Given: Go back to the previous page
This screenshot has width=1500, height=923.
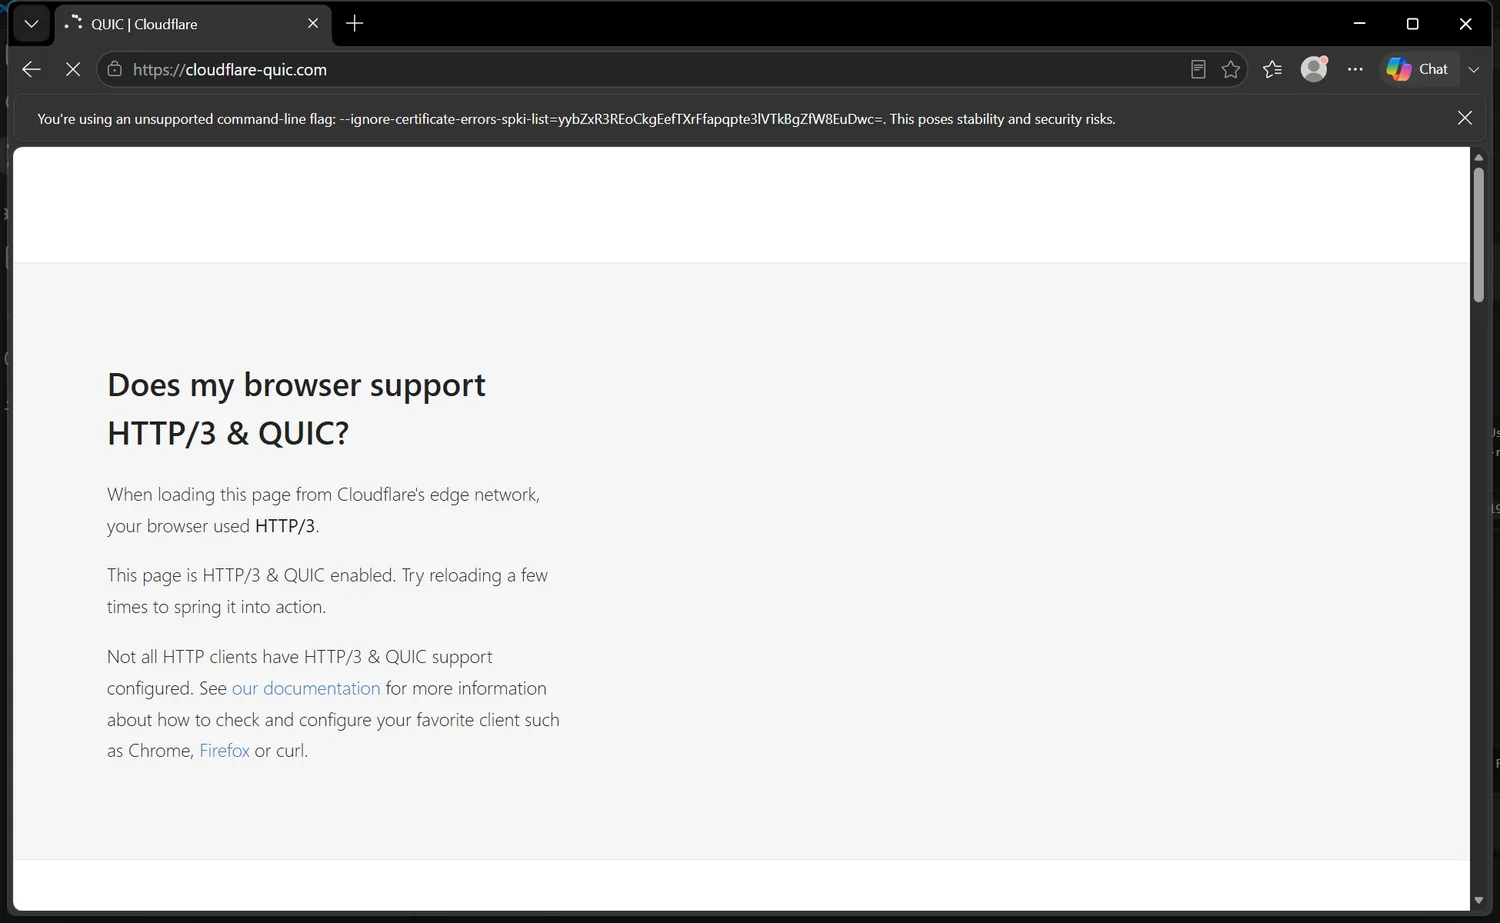Looking at the screenshot, I should (x=31, y=69).
